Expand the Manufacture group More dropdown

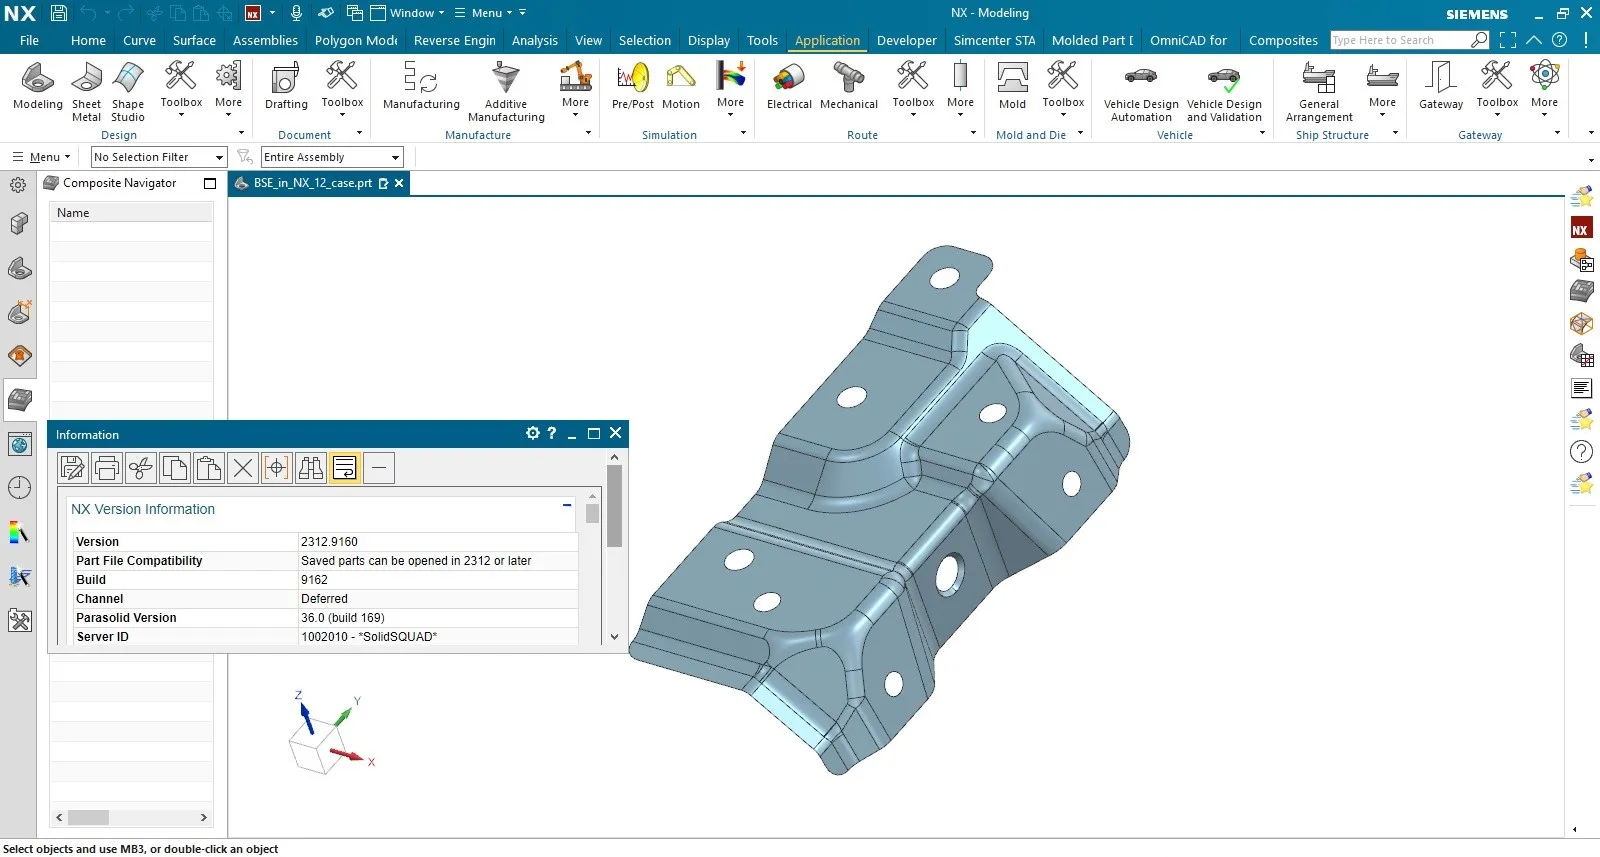point(575,88)
